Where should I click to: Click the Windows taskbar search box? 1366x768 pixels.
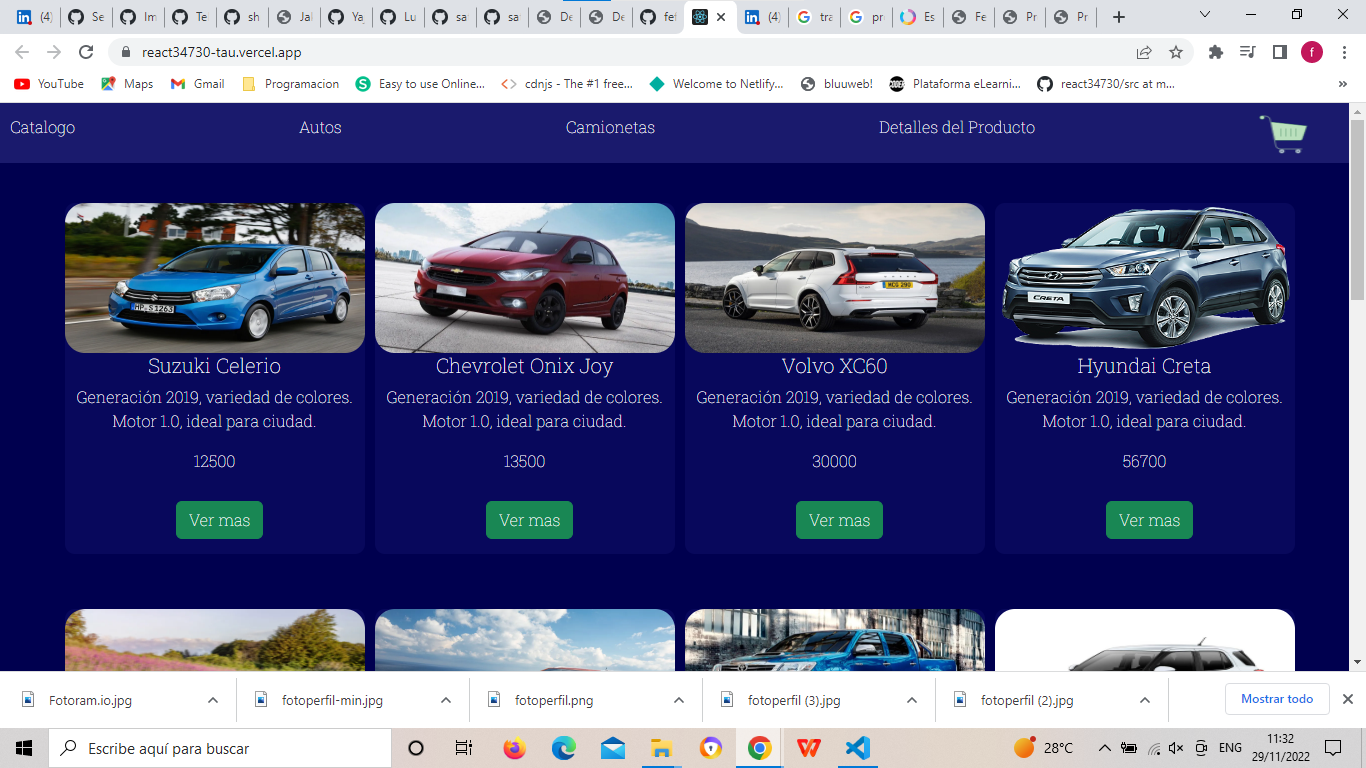point(220,748)
